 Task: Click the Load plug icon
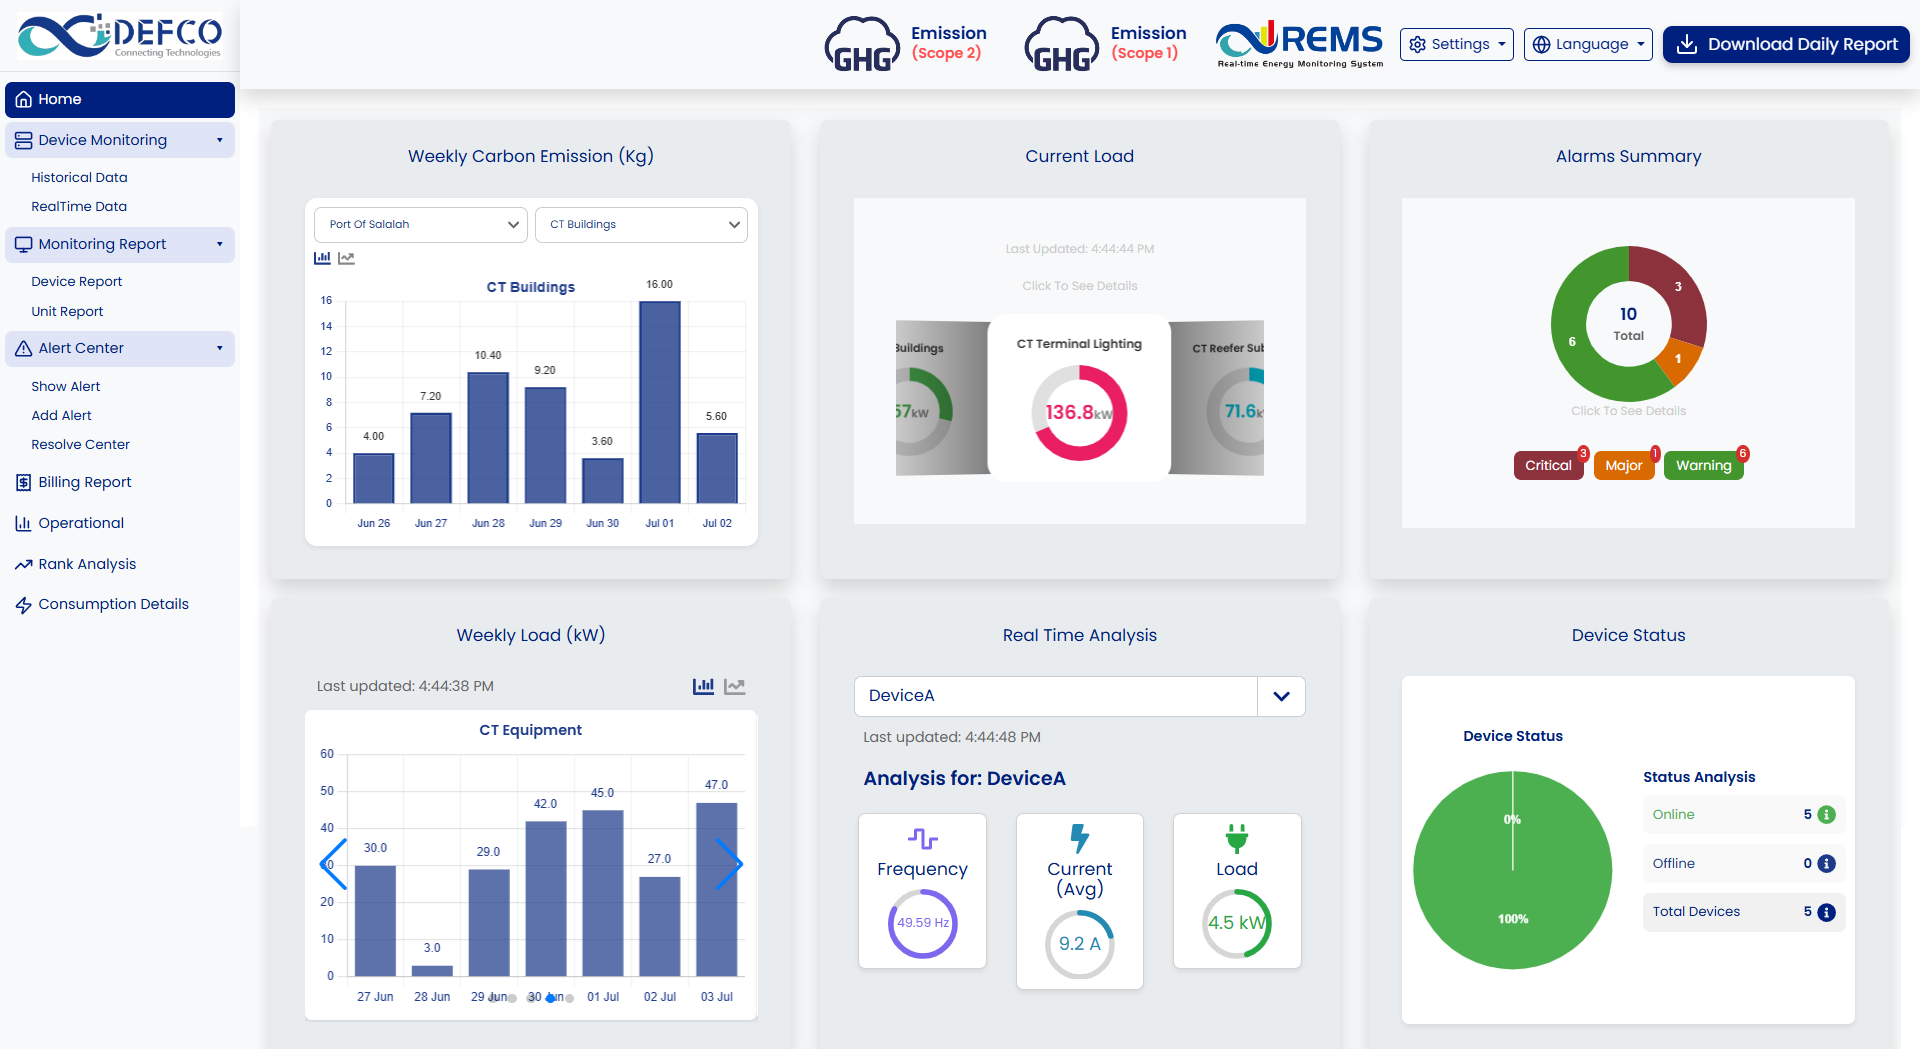(x=1237, y=838)
